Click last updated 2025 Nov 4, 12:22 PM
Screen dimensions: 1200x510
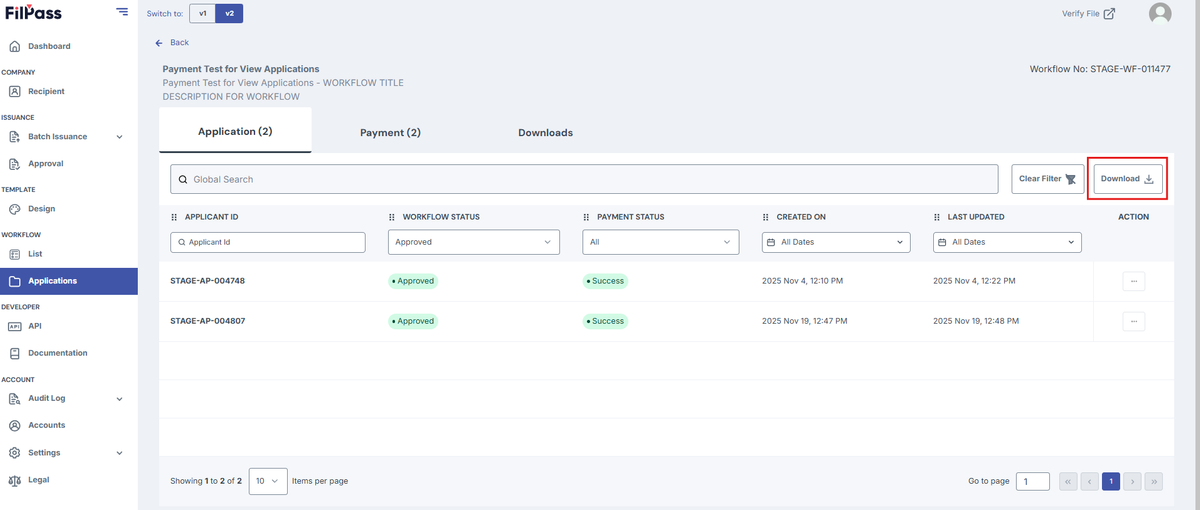[974, 281]
